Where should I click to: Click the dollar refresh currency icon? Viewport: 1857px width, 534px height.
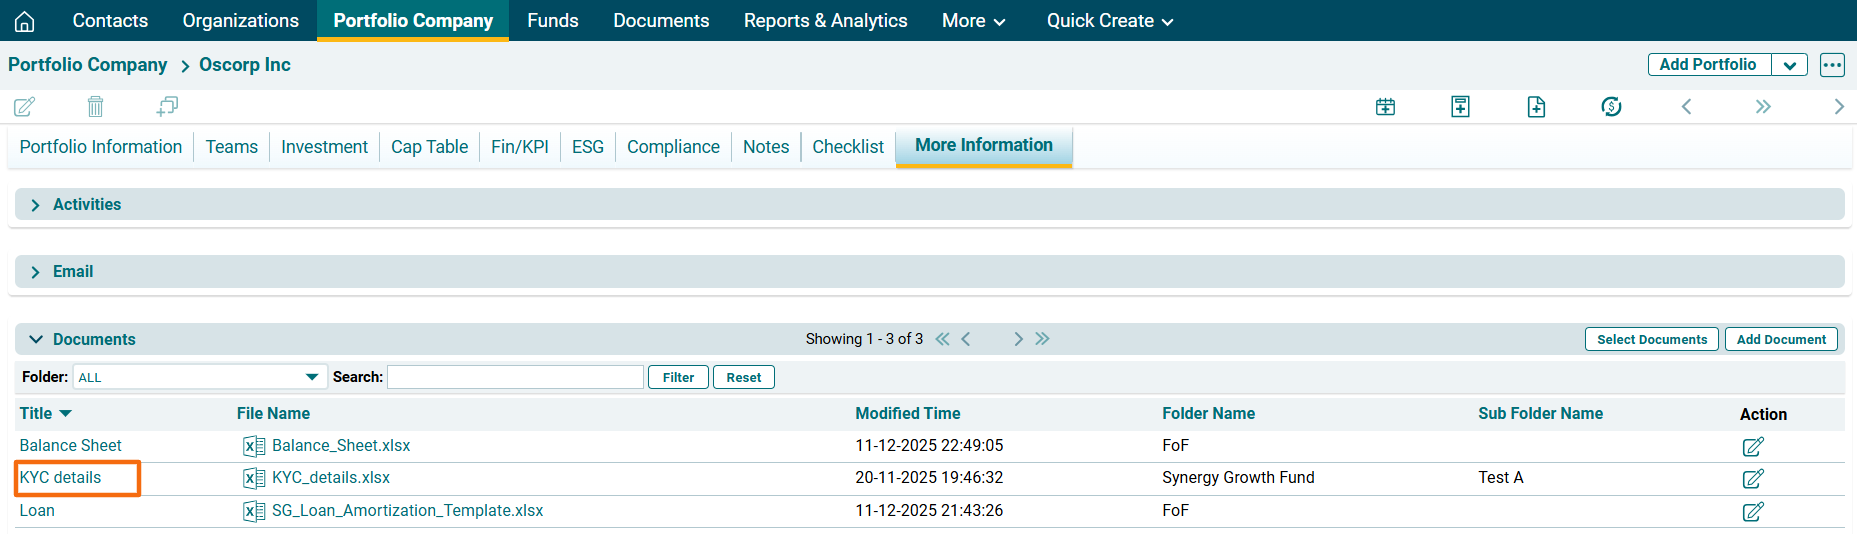[x=1611, y=107]
